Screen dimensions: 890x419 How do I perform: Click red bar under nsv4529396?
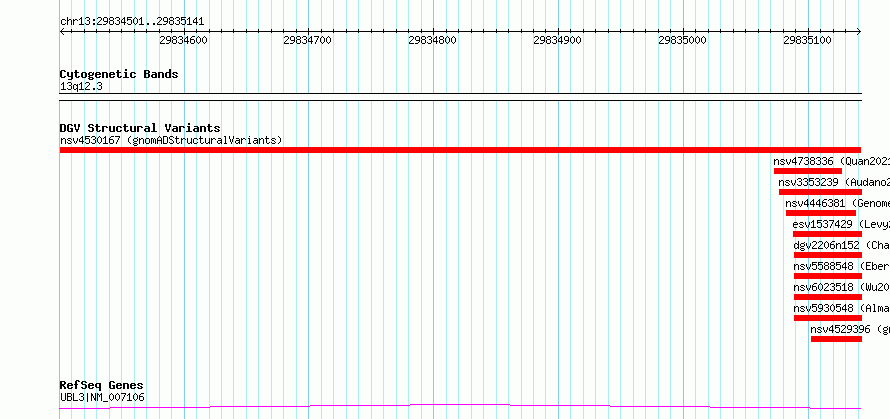[836, 339]
